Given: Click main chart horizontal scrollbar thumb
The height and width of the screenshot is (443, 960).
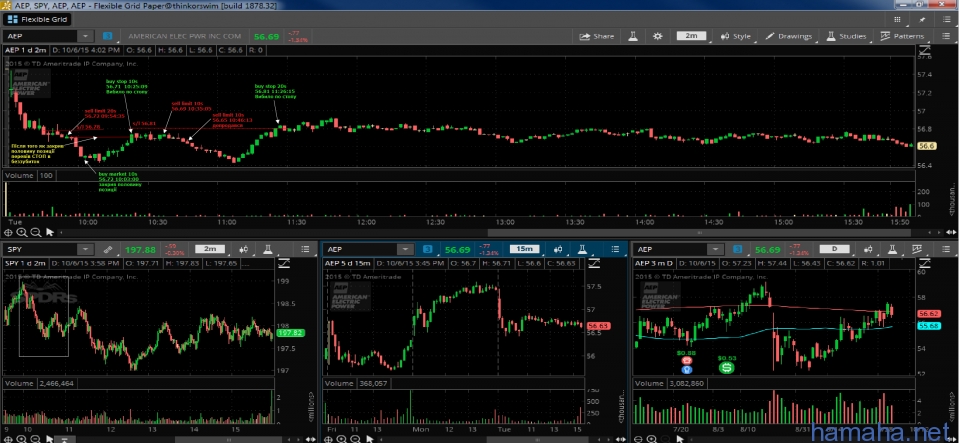Looking at the screenshot, I should (x=701, y=233).
